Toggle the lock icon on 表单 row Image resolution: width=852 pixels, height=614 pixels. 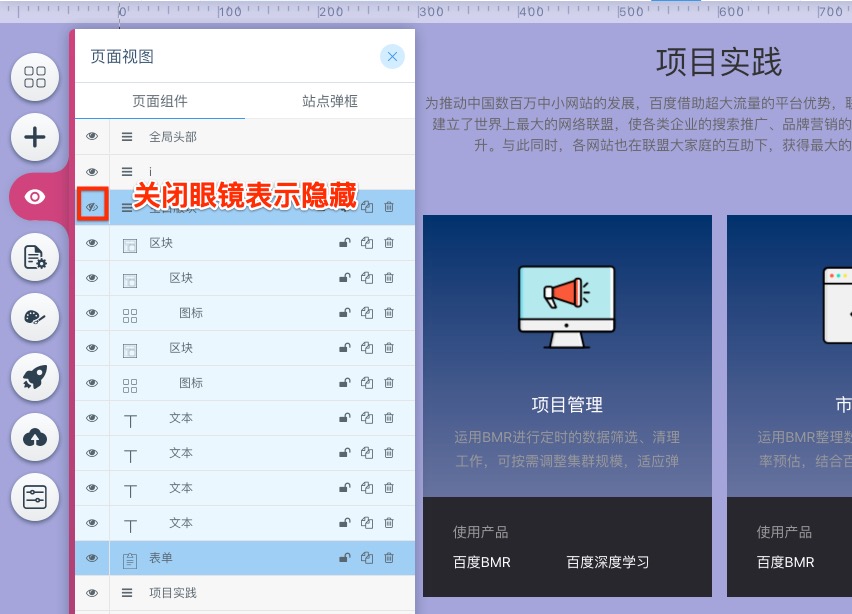[x=345, y=558]
